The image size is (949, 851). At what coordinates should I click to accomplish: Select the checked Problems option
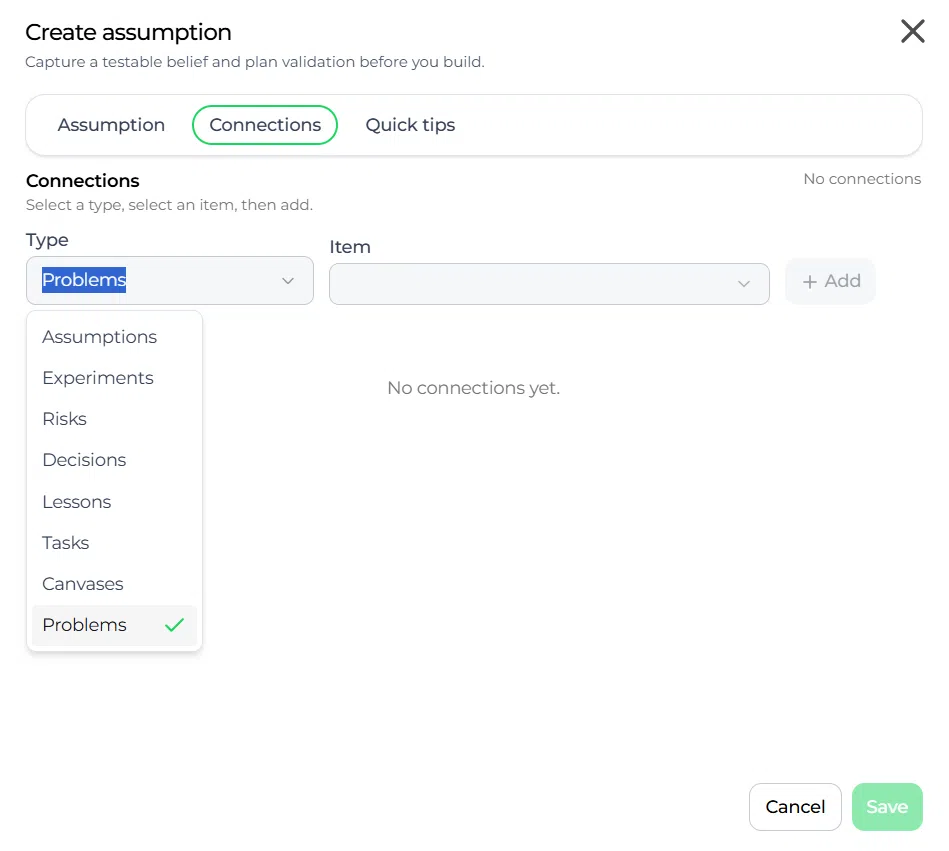coord(114,625)
